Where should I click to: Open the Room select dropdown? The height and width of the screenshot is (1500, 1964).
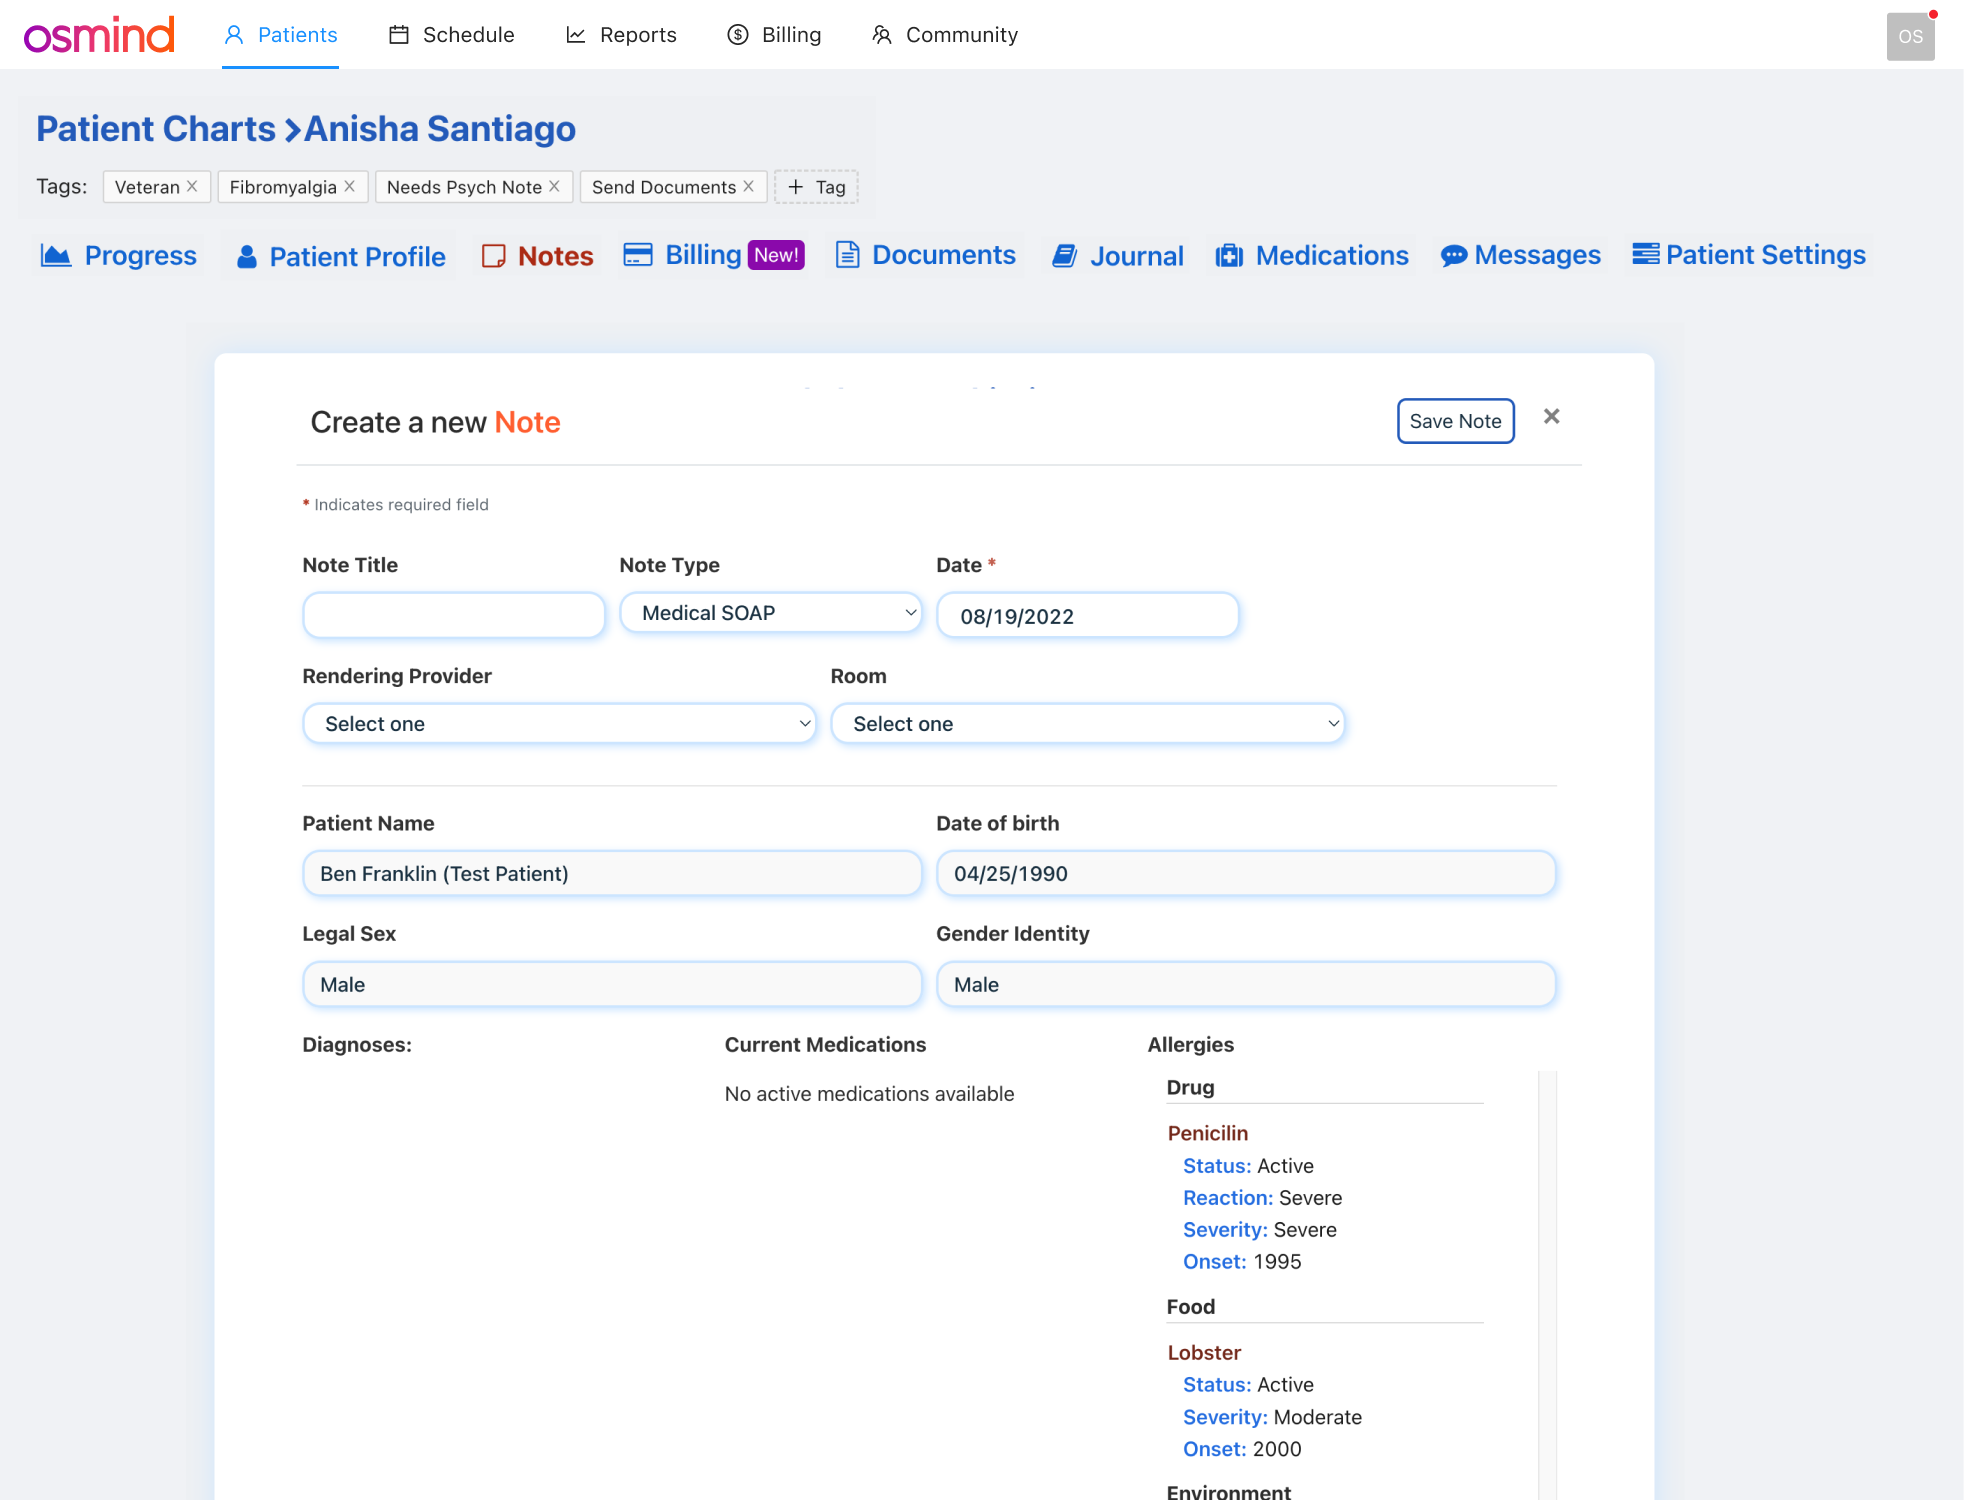click(1087, 724)
